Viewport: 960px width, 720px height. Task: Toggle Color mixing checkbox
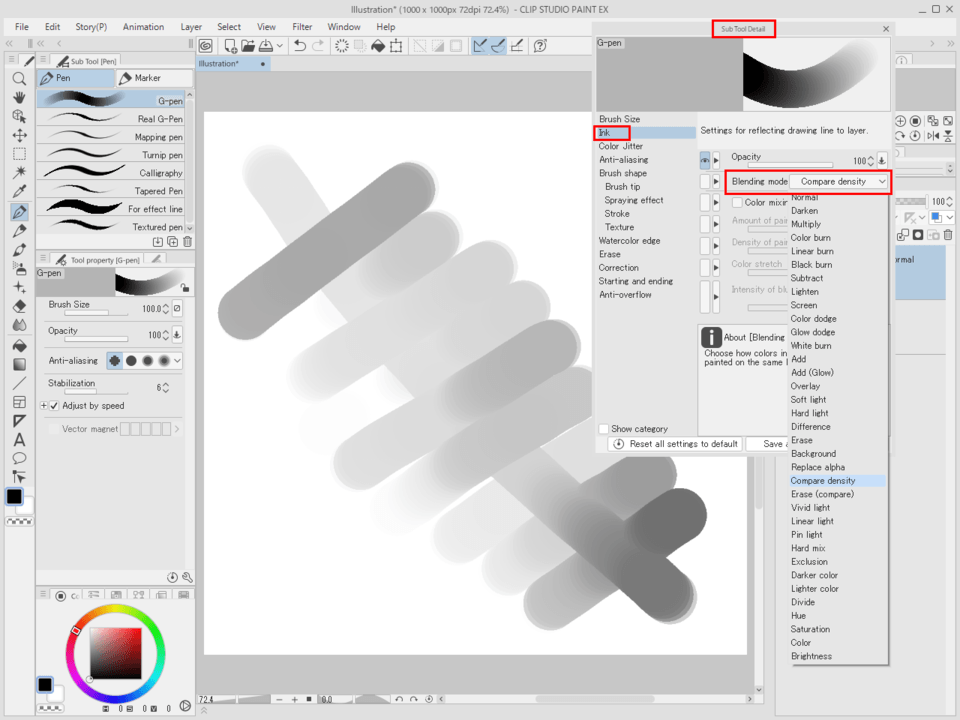[x=737, y=202]
